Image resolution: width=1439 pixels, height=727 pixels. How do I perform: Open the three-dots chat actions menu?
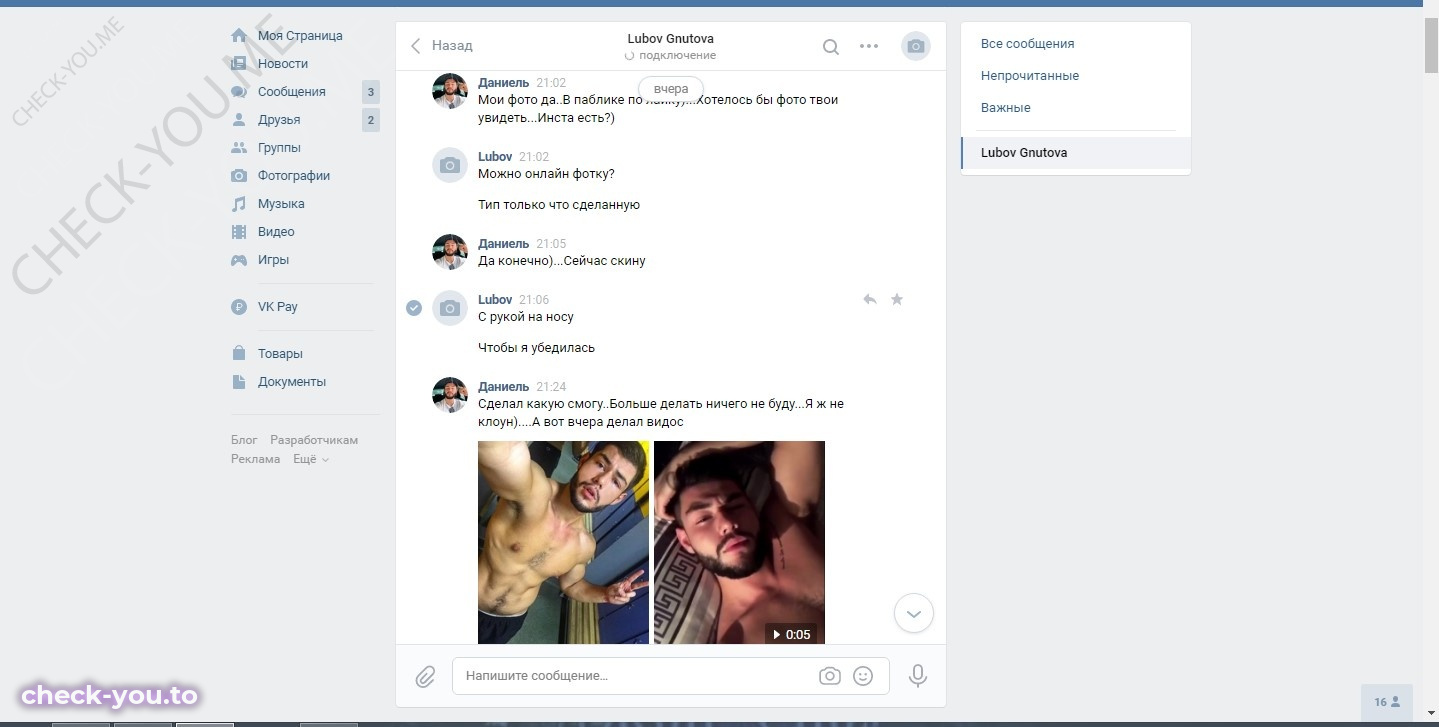pyautogui.click(x=869, y=46)
